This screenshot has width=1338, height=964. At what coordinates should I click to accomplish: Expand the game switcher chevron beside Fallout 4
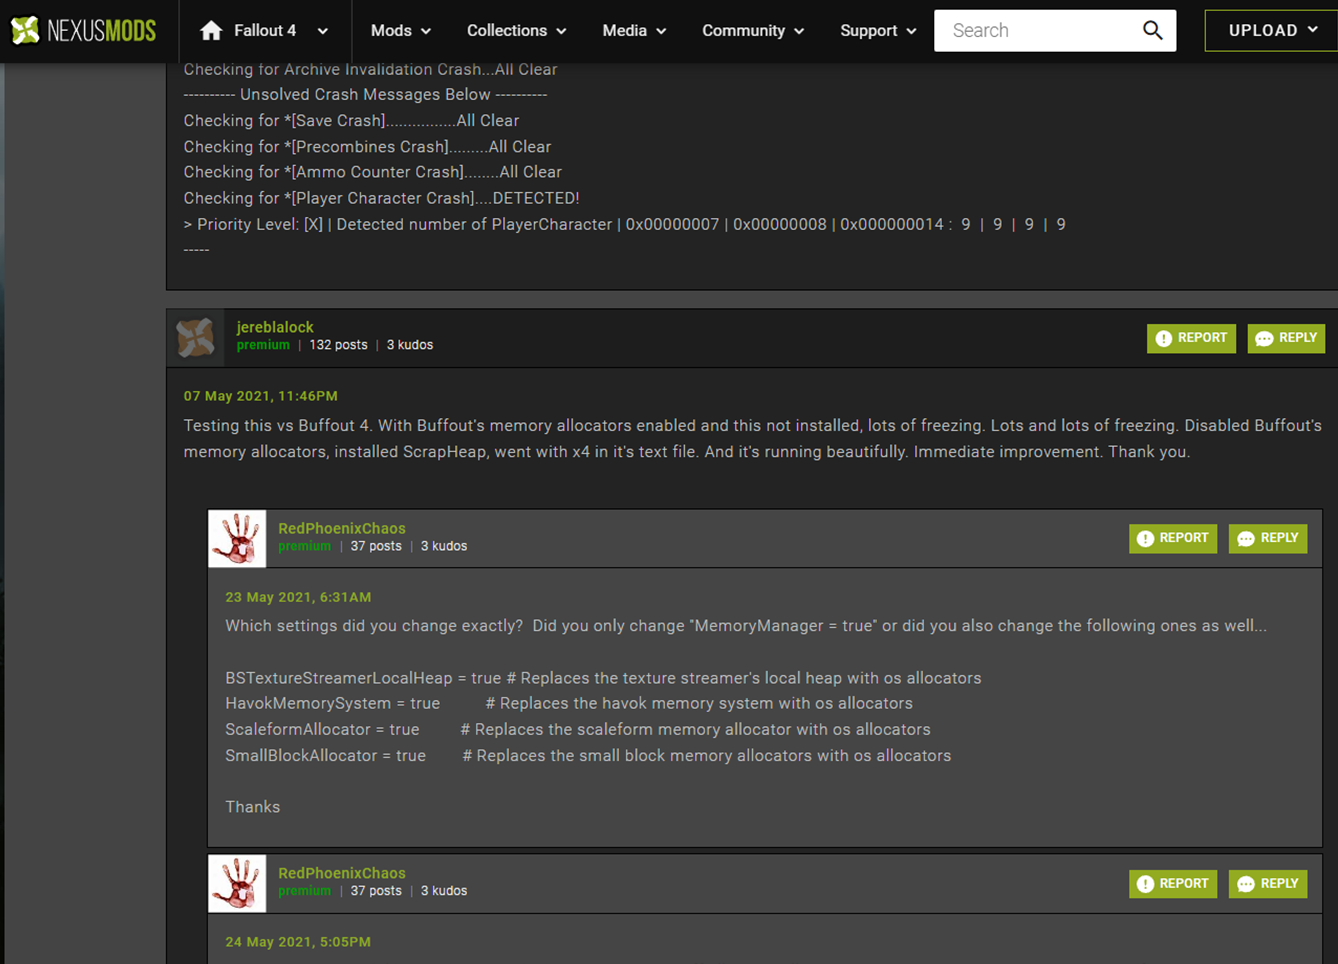pyautogui.click(x=323, y=31)
